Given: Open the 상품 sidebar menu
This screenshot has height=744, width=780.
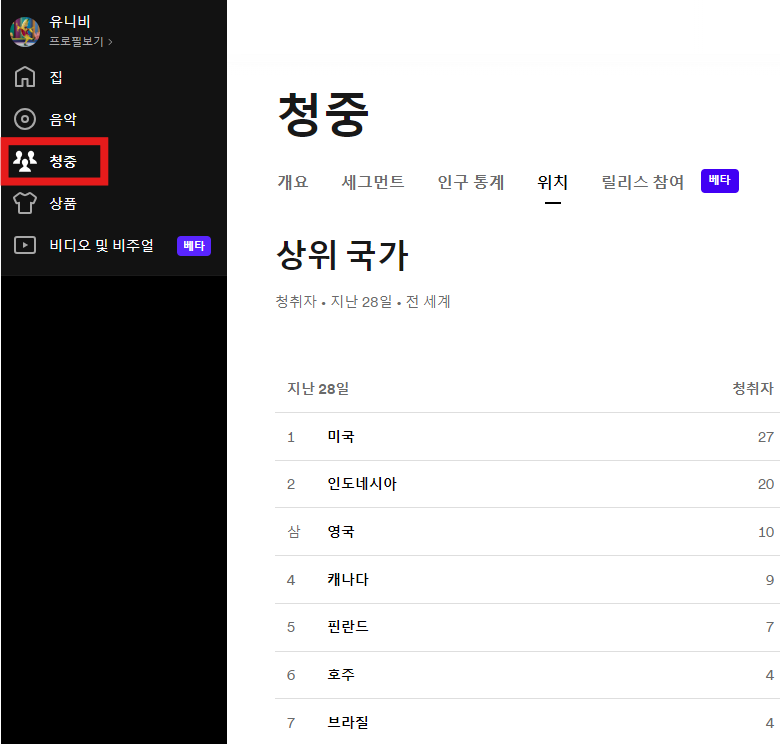Looking at the screenshot, I should (63, 203).
